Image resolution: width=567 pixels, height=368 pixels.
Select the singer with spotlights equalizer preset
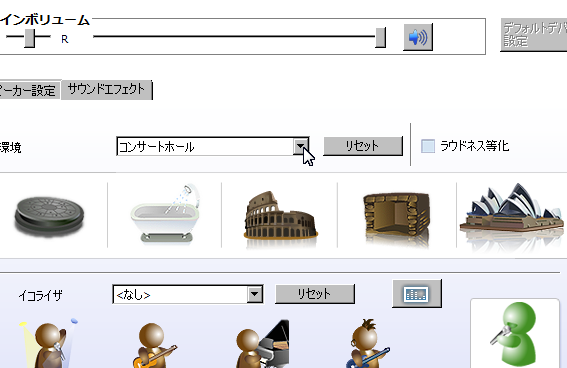click(49, 343)
